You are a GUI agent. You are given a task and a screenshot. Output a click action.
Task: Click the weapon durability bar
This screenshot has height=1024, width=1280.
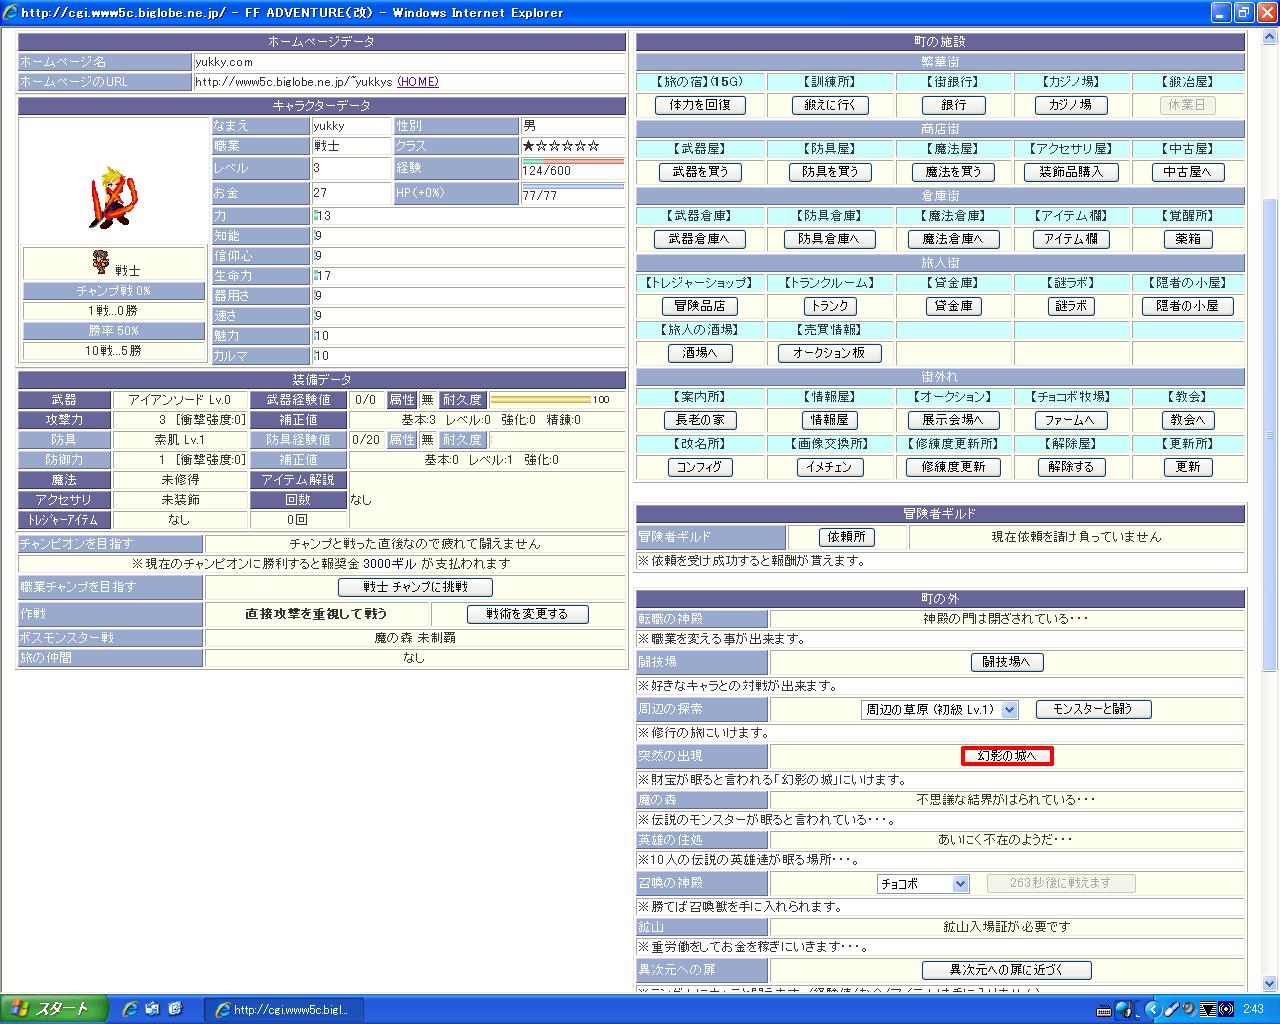coord(541,400)
